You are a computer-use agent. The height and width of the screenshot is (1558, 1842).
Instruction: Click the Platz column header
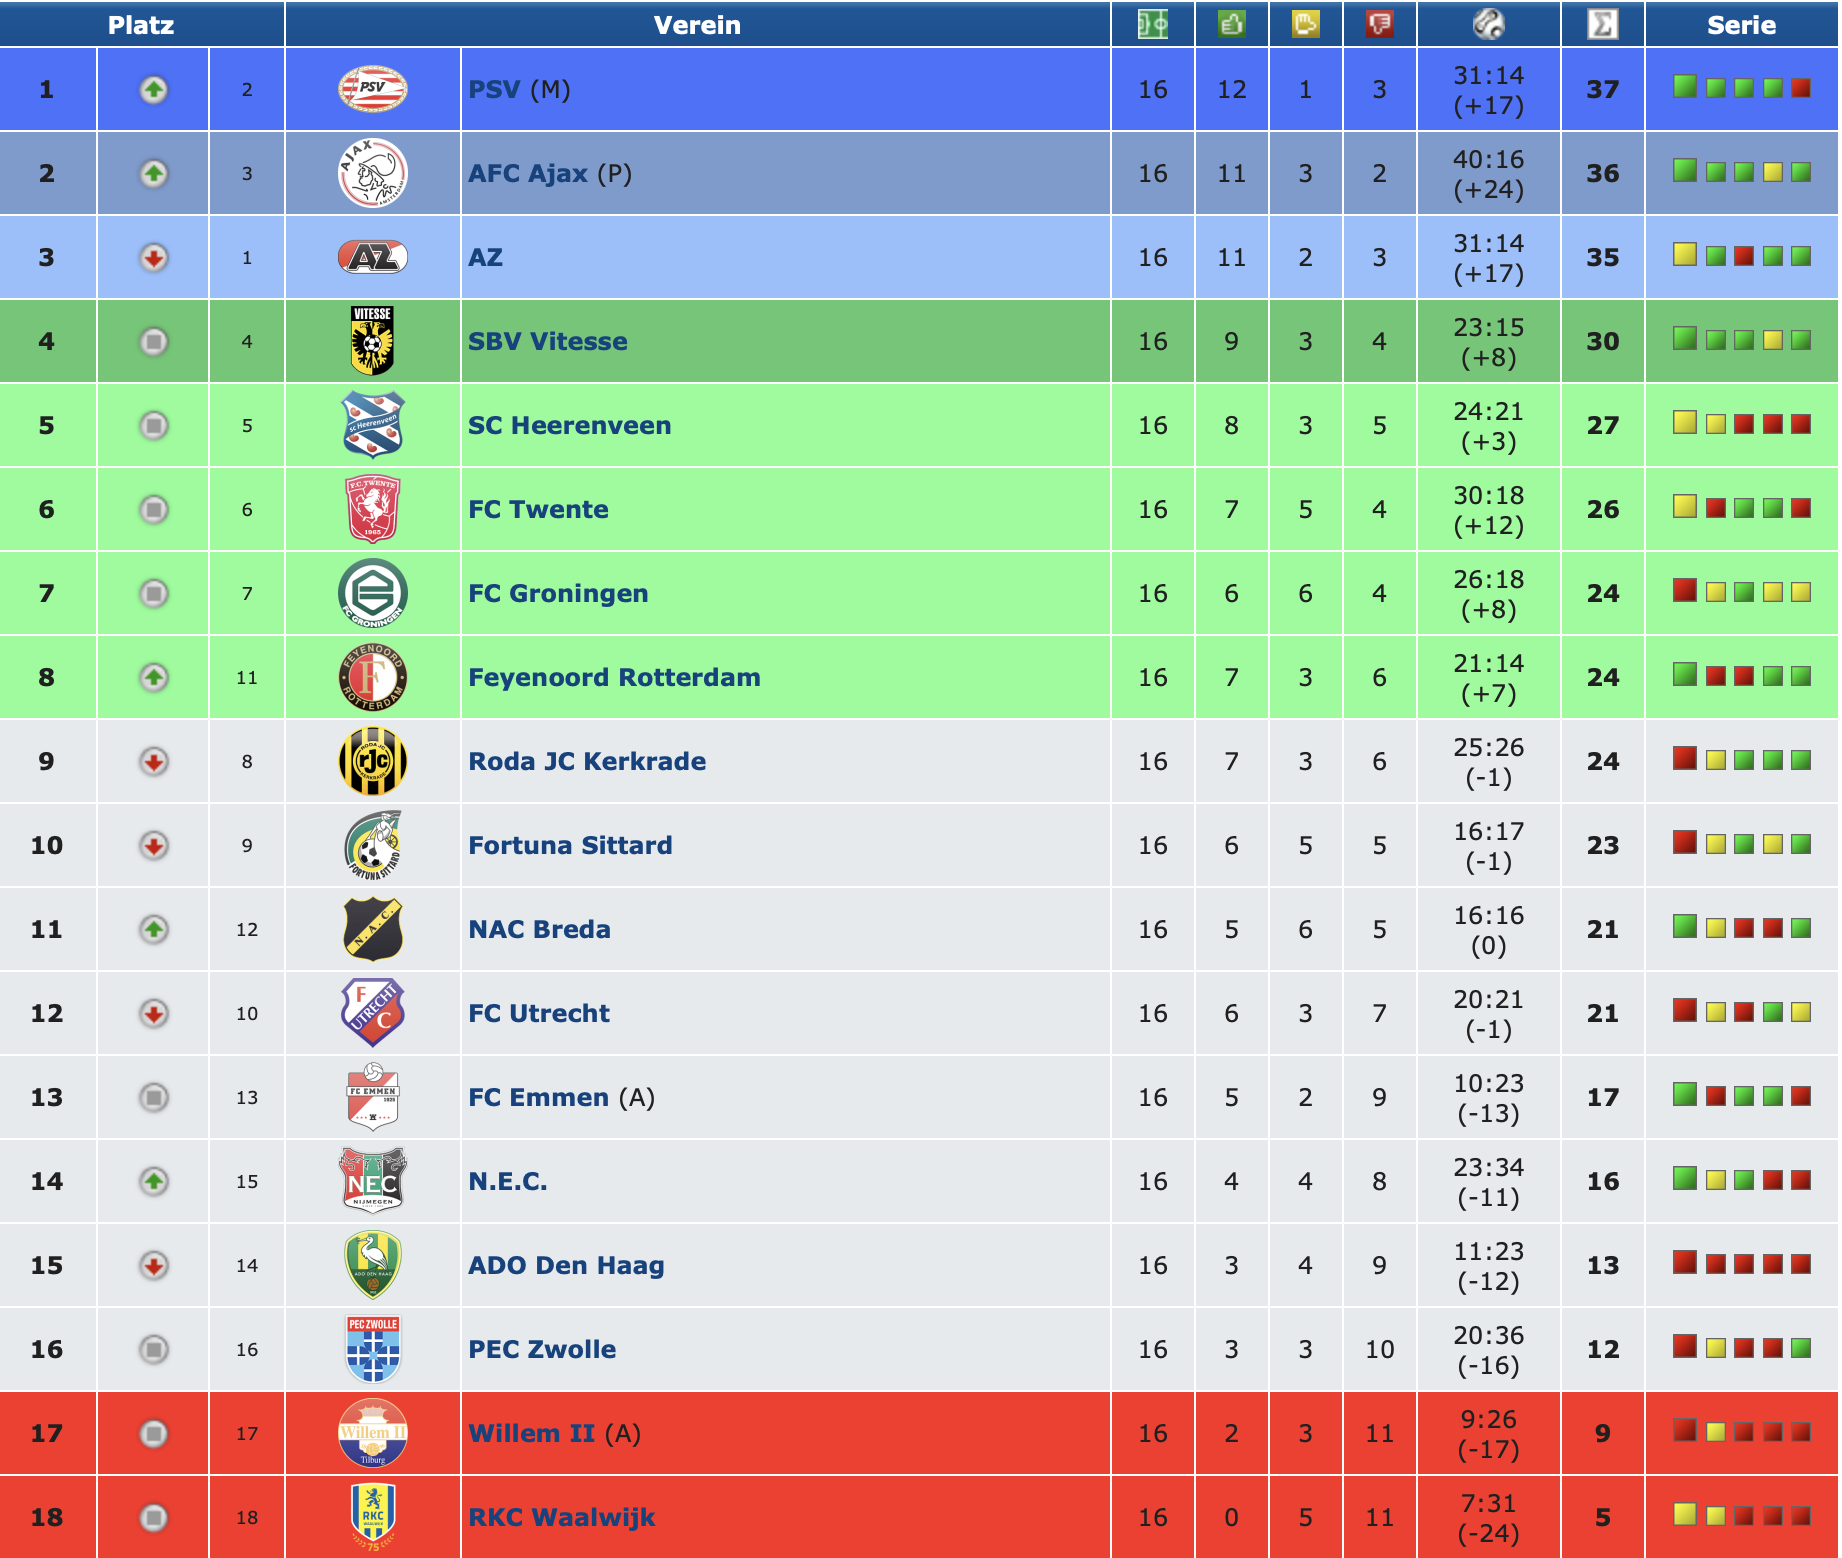[x=141, y=24]
